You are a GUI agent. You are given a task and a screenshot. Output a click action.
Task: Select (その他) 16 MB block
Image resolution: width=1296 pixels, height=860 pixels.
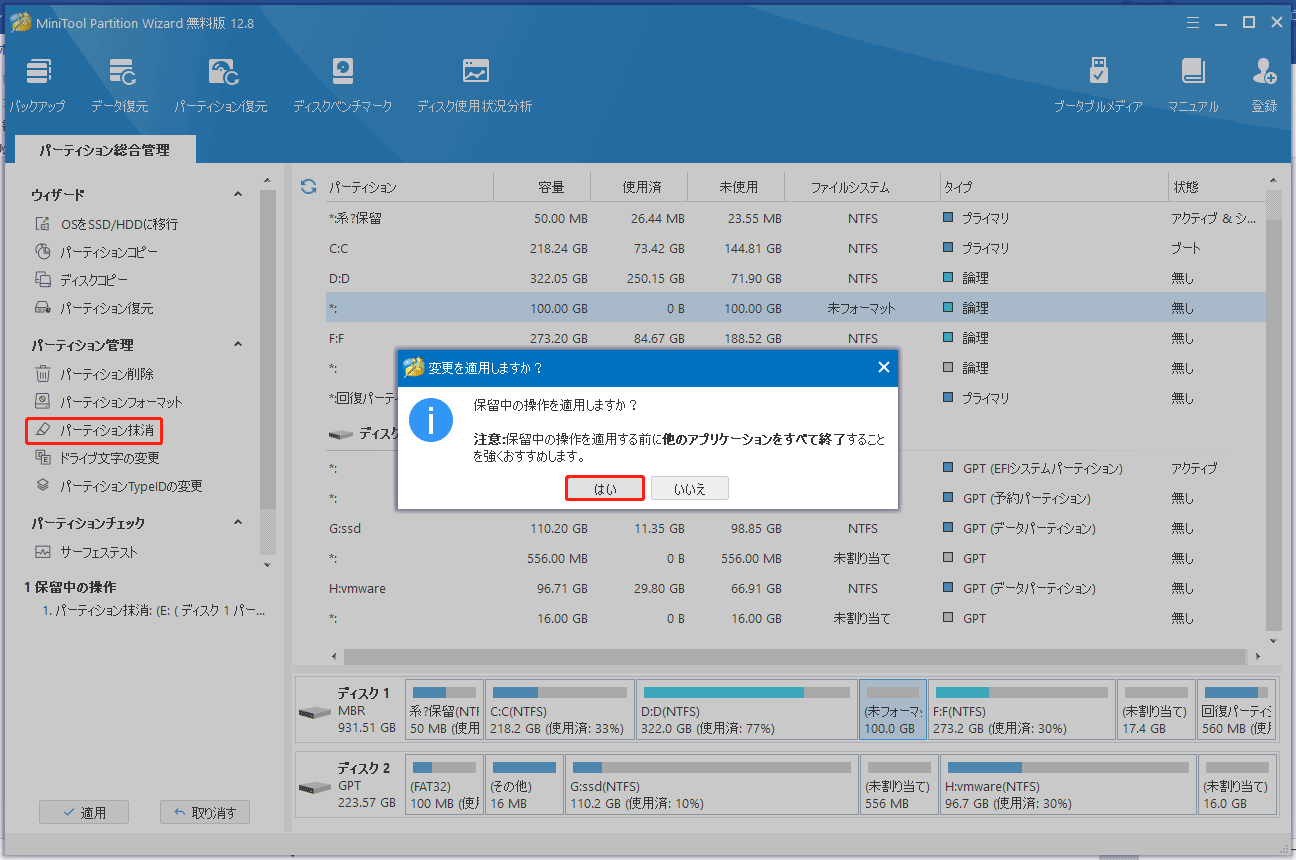tap(524, 785)
